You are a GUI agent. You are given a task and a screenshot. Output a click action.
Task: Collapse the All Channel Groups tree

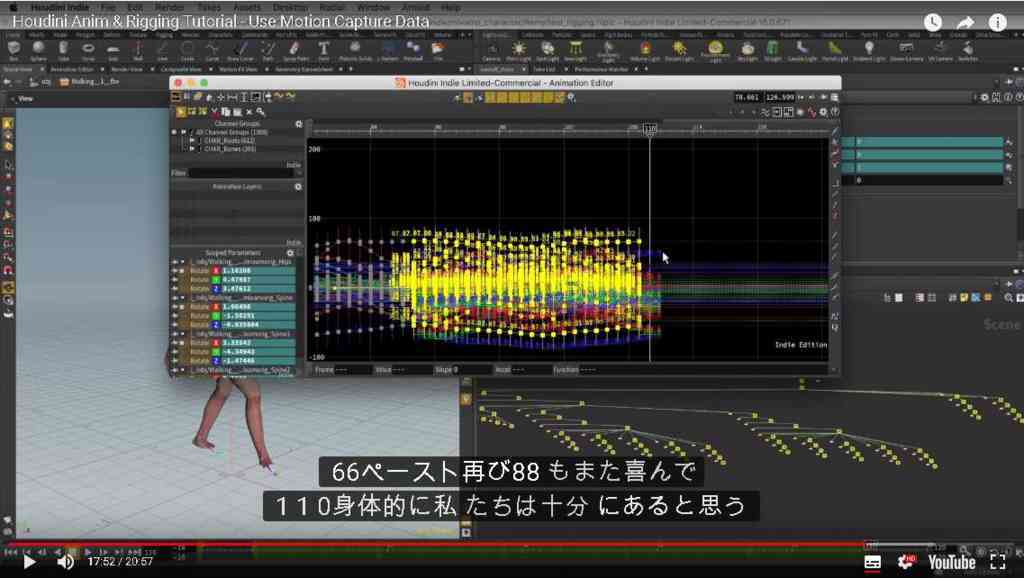[184, 132]
